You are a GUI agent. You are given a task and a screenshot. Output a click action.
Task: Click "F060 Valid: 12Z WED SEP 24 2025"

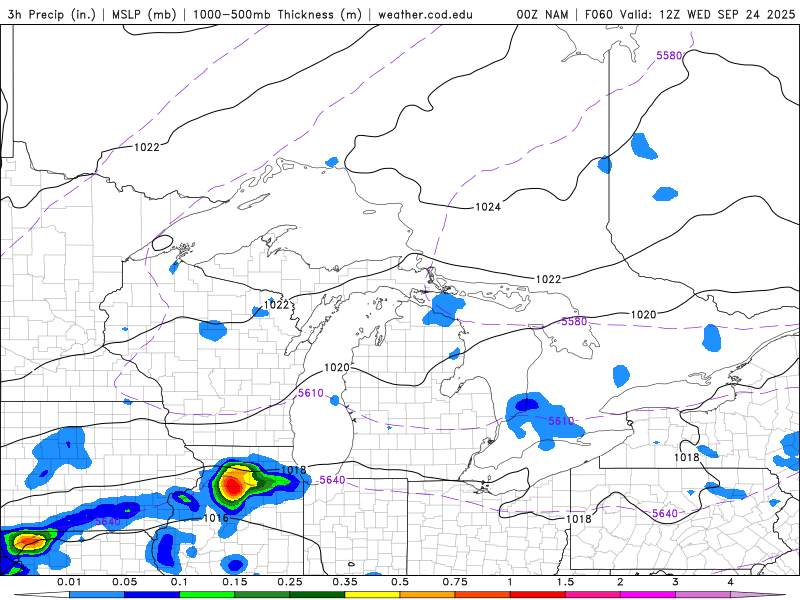690,14
